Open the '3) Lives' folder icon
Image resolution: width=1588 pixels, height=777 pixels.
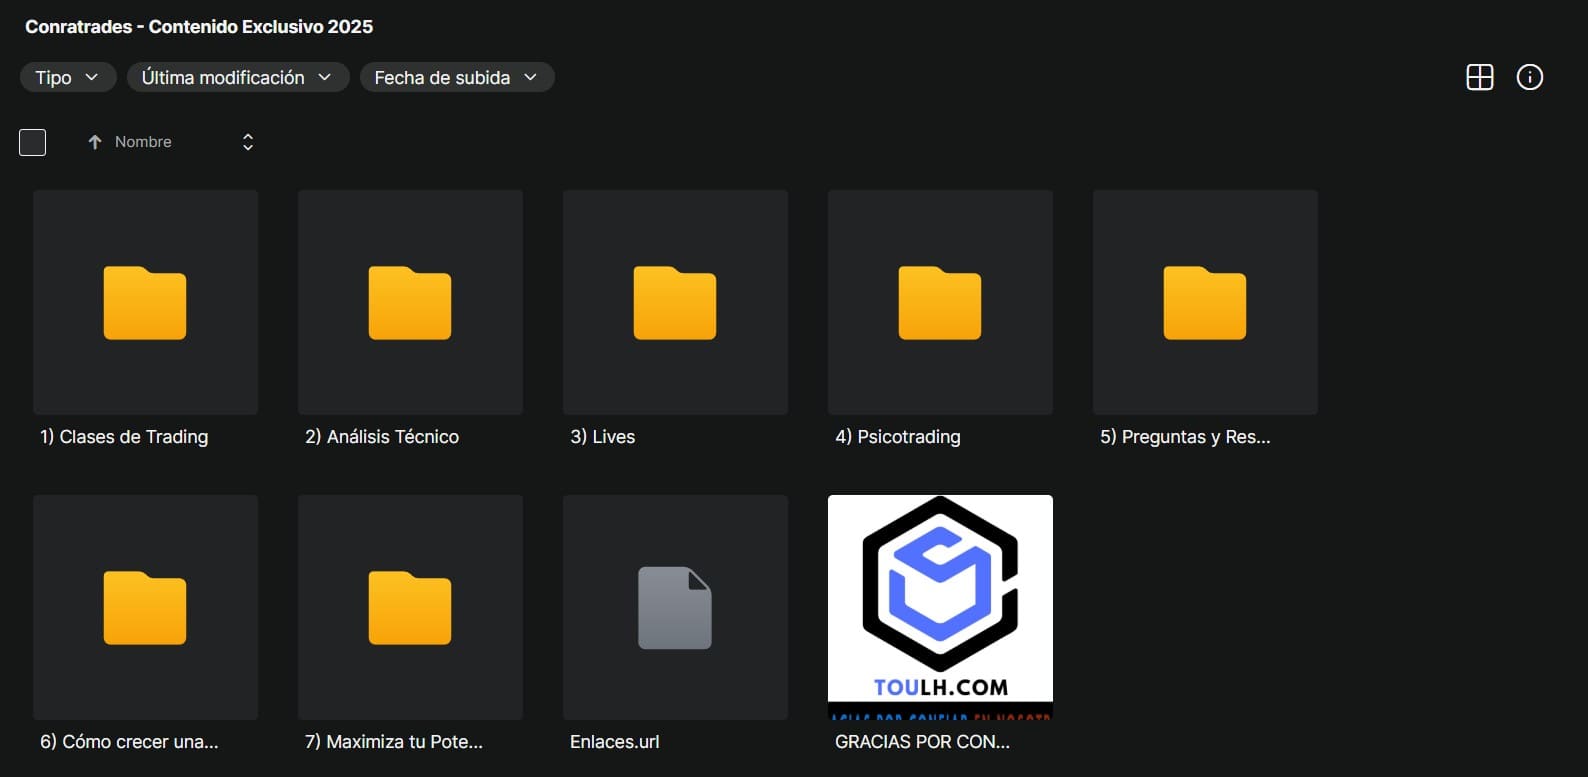675,303
